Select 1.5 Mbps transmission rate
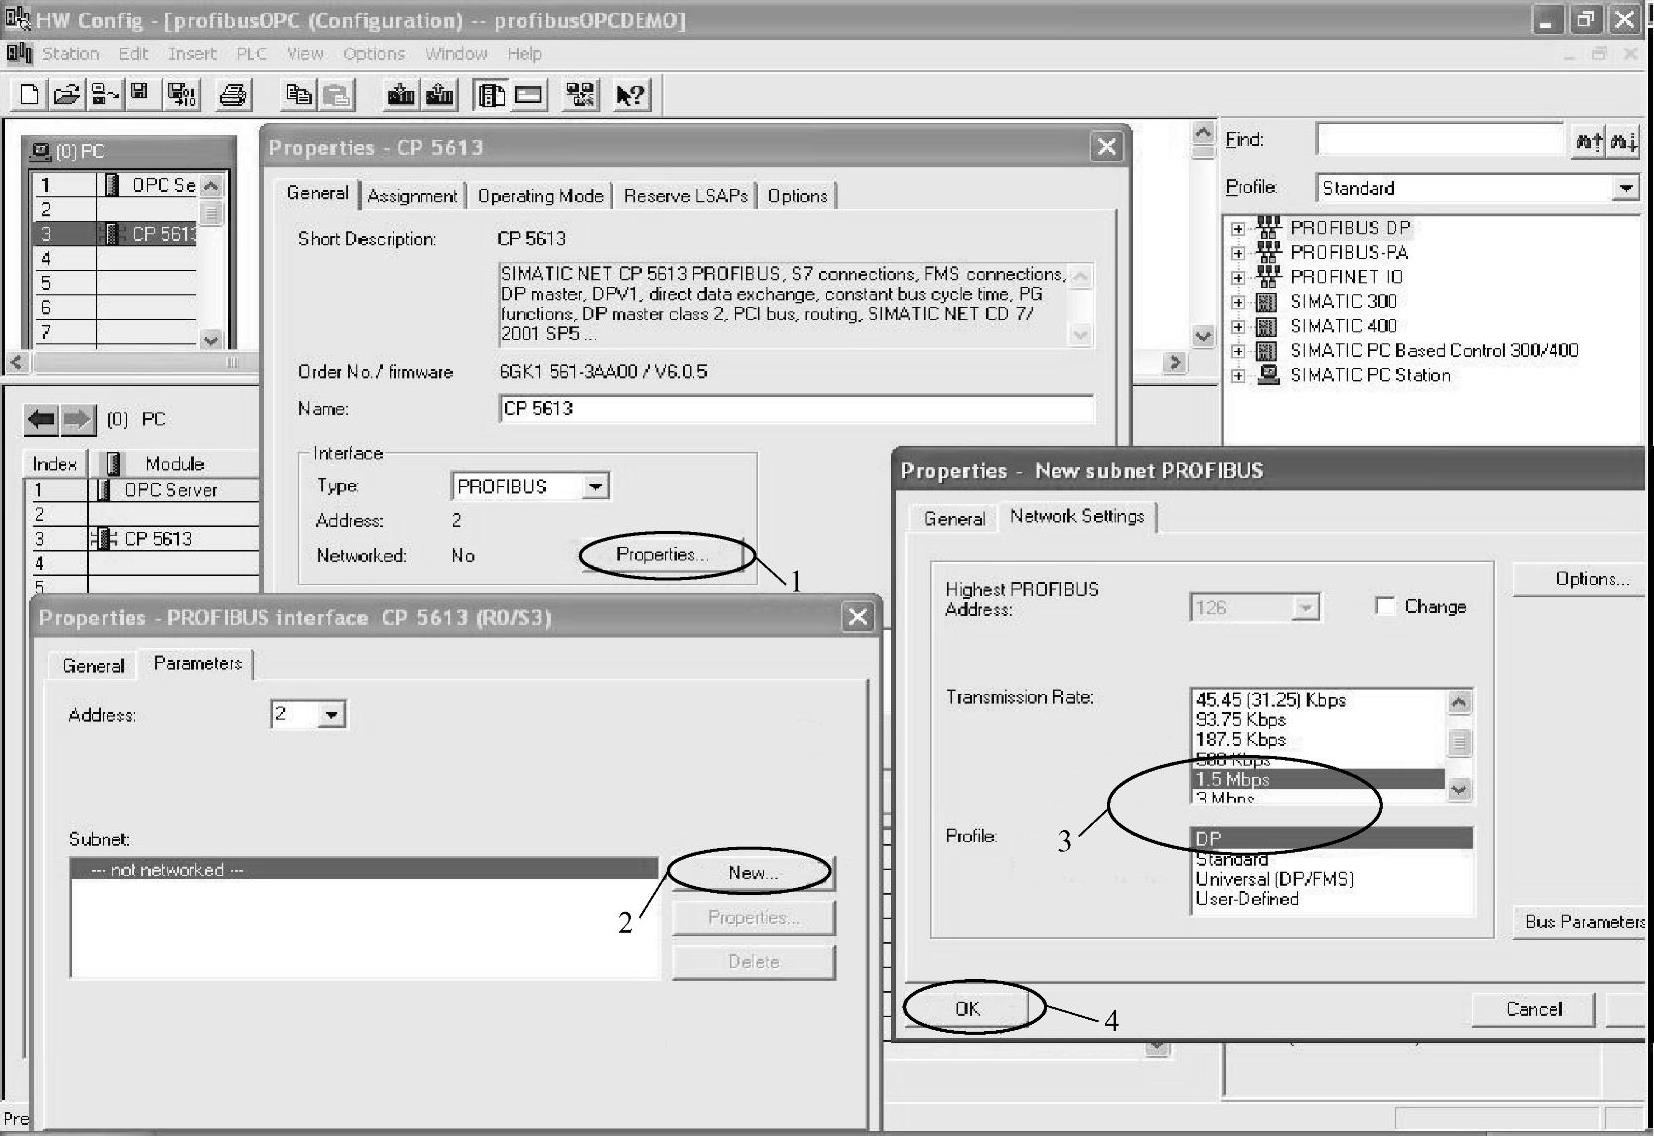The height and width of the screenshot is (1136, 1654). 1318,780
